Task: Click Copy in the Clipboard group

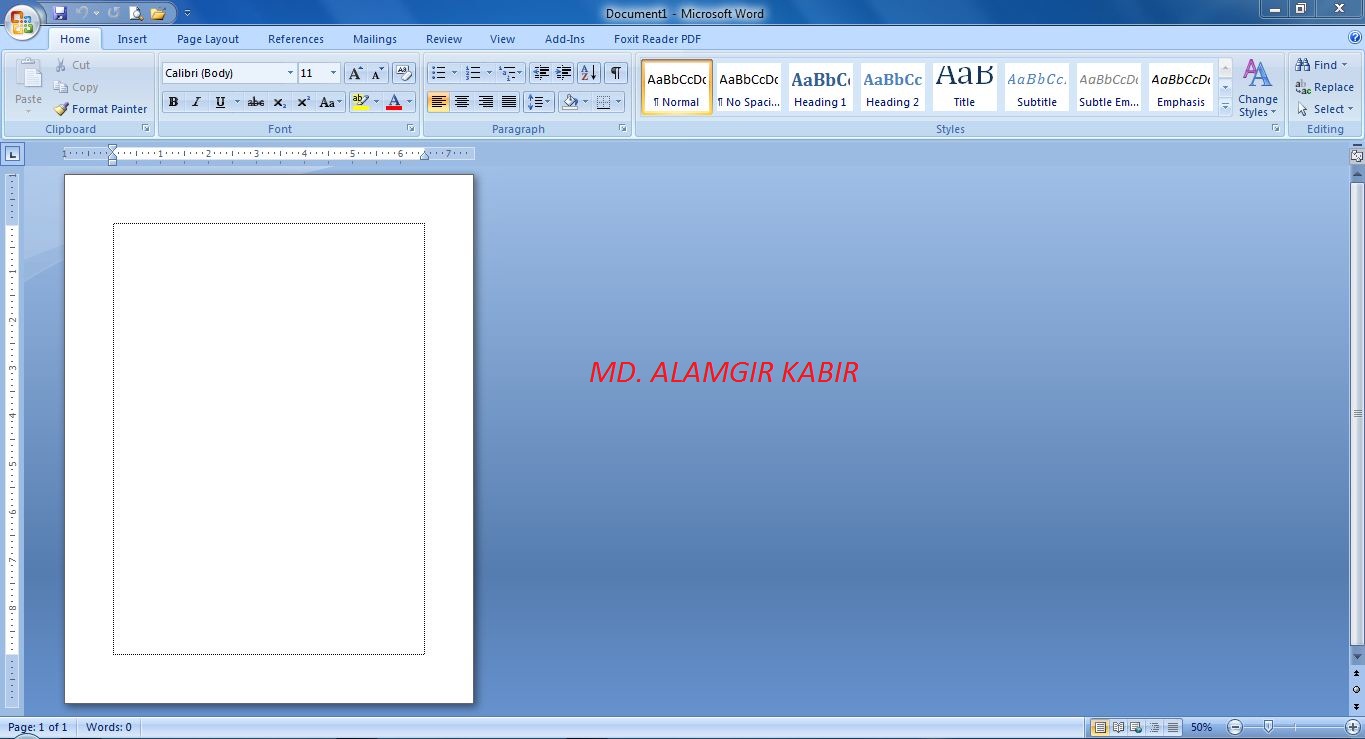Action: (77, 87)
